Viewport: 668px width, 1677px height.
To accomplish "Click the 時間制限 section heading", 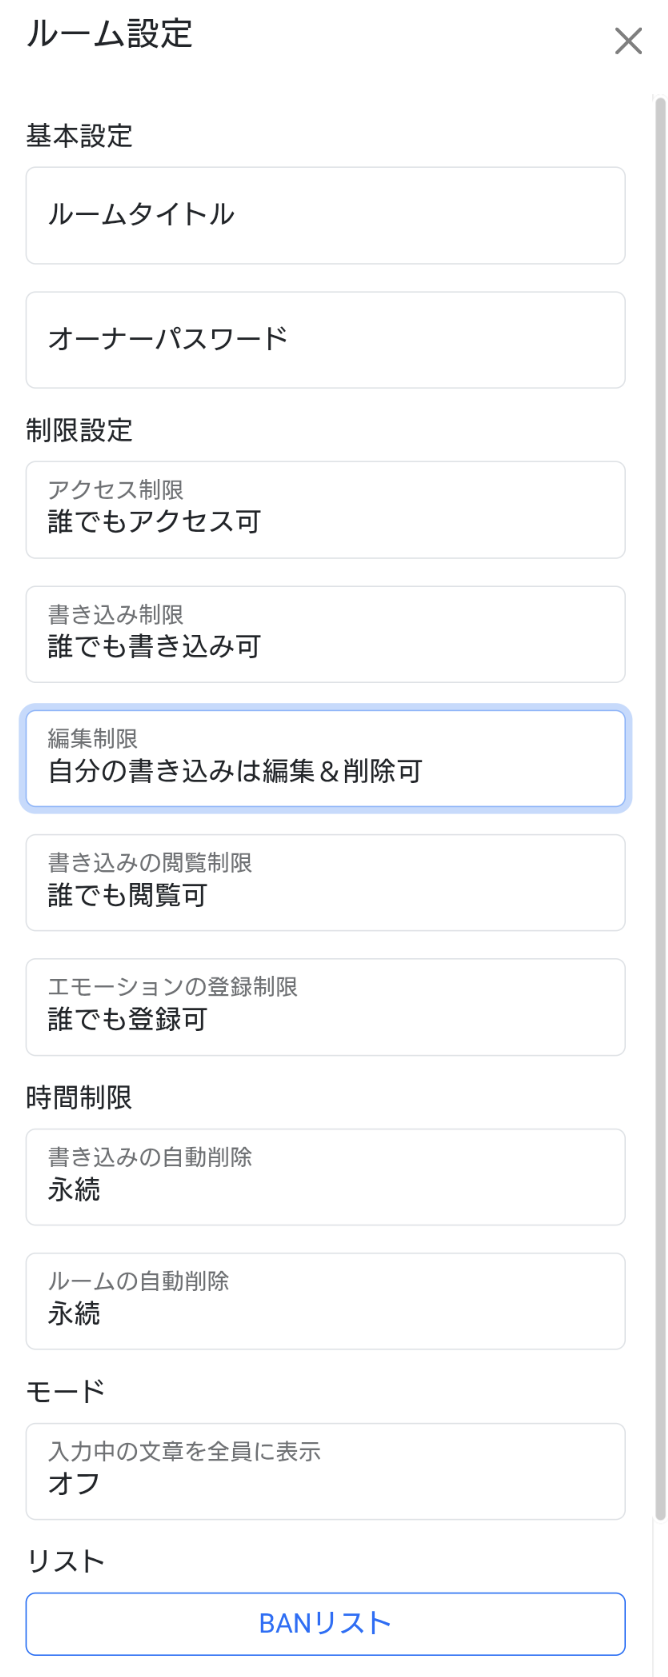I will click(79, 1098).
